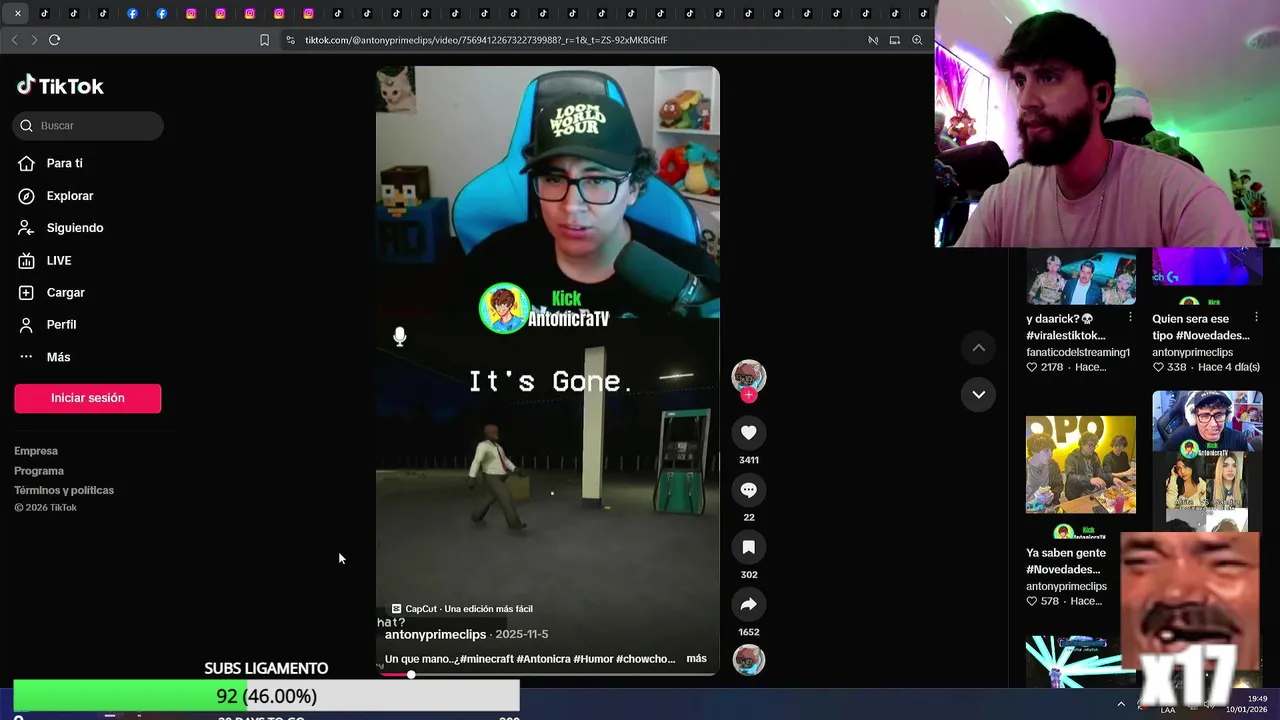Click the icon immediately left of the magnifier icon
The width and height of the screenshot is (1280, 720).
(895, 40)
